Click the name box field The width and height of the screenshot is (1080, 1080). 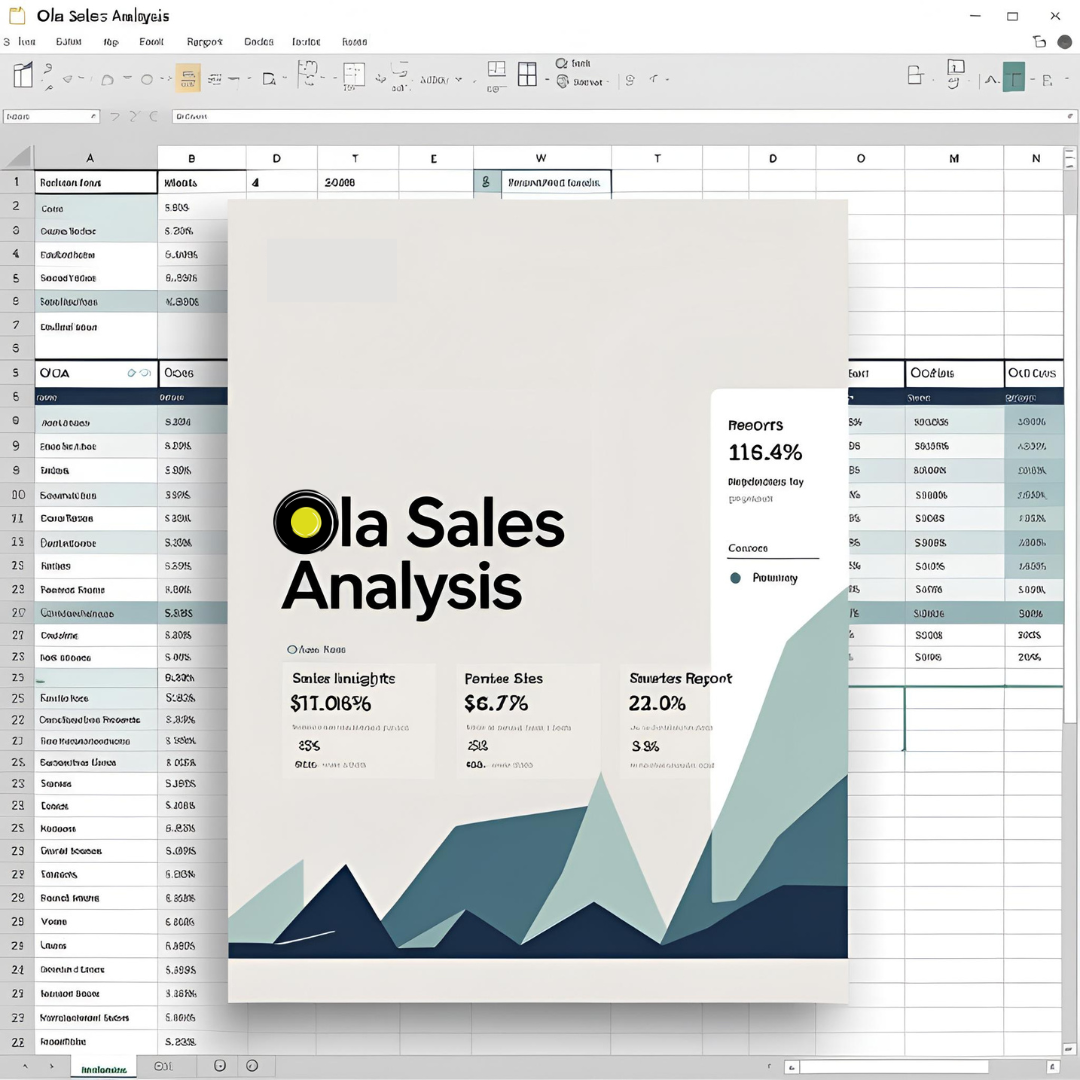(51, 116)
